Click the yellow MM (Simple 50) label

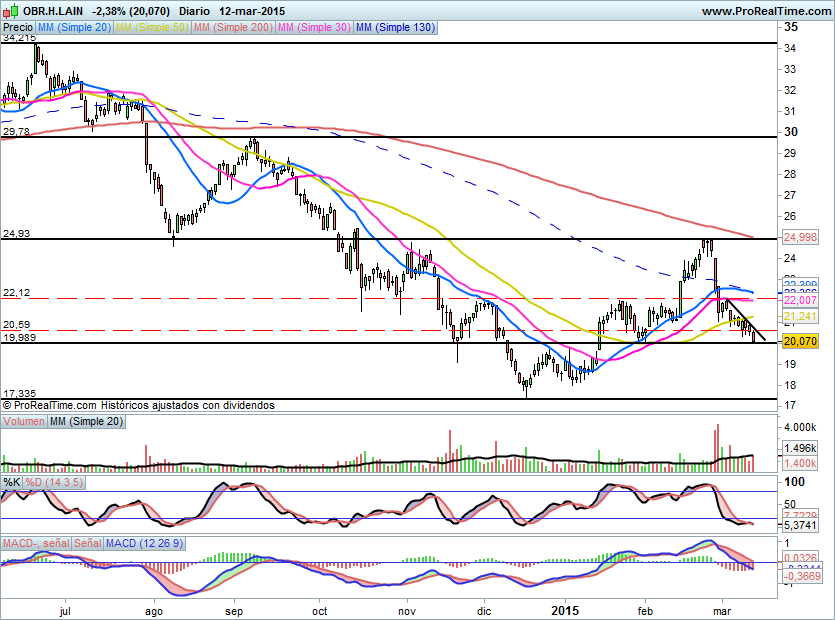tap(152, 28)
